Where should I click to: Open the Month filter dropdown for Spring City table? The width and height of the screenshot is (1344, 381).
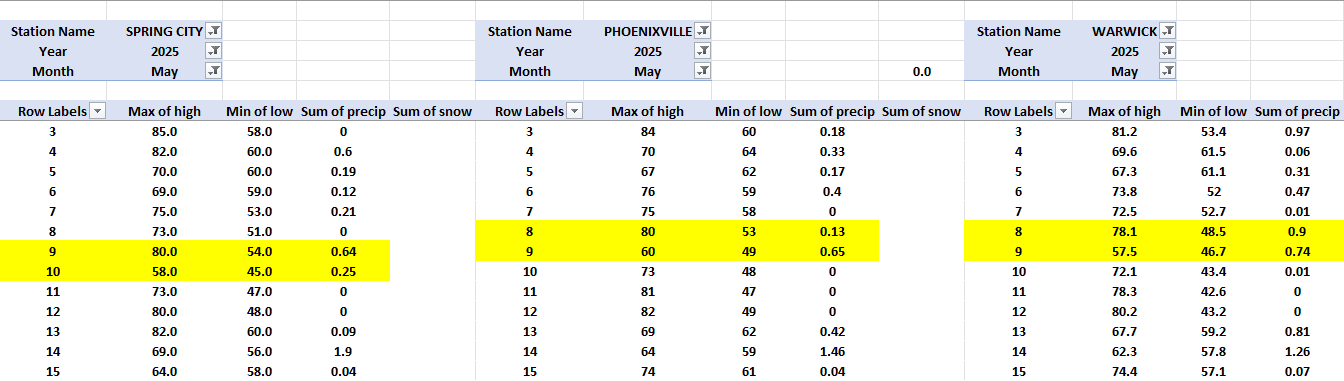[x=214, y=71]
